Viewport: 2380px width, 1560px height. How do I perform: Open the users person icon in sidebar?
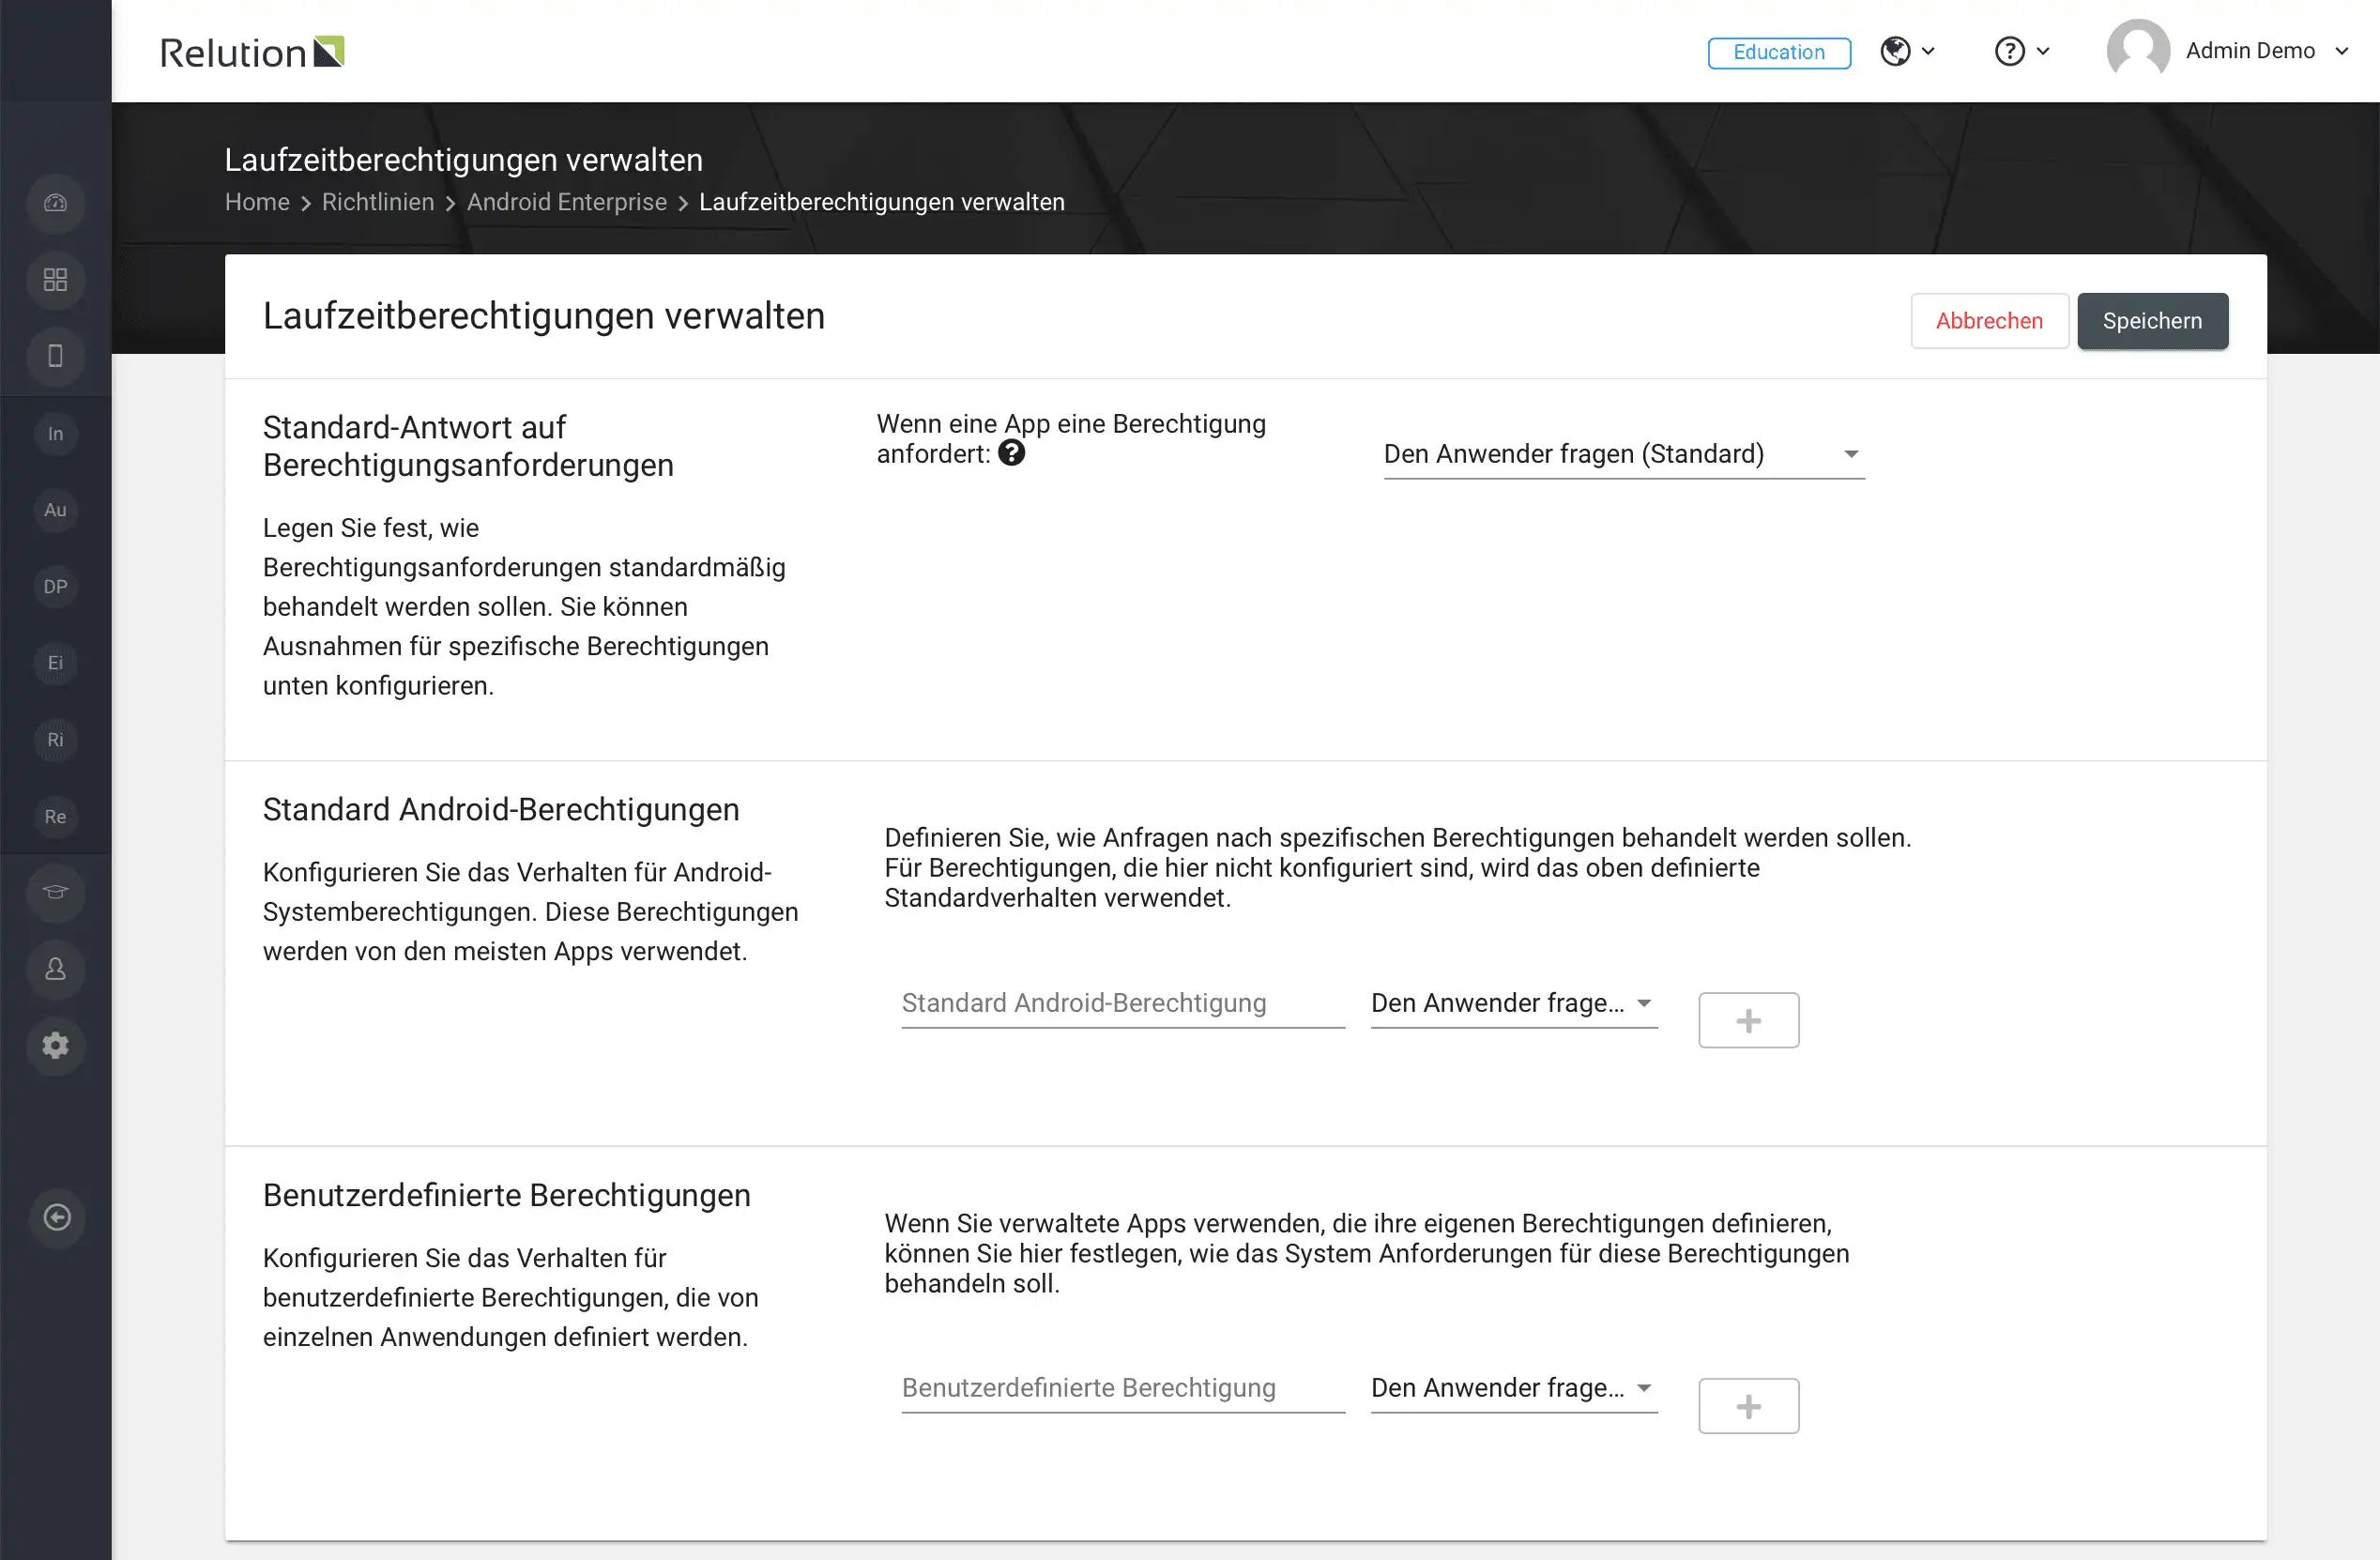click(56, 969)
